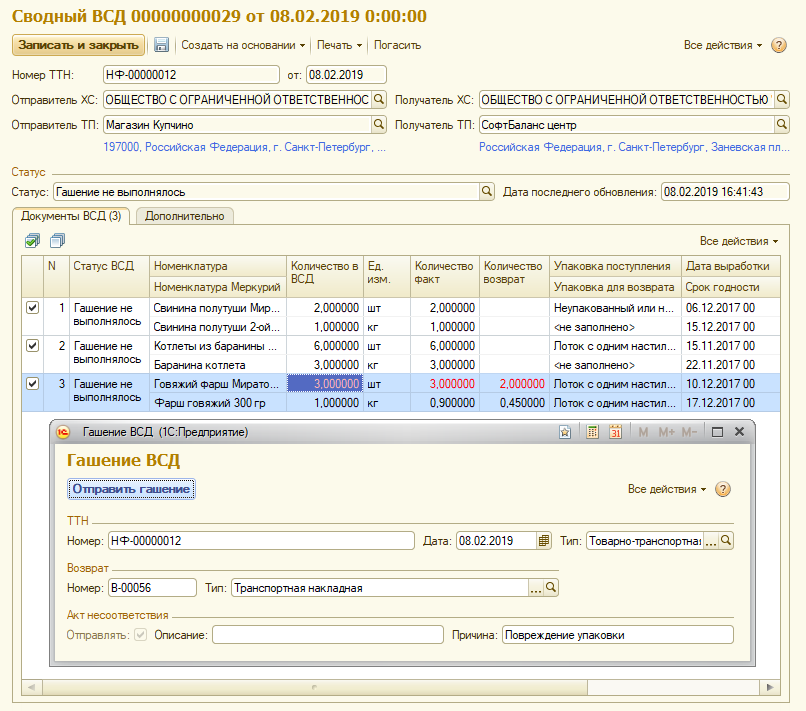Click search icon in Получатель ХС field

(x=782, y=99)
